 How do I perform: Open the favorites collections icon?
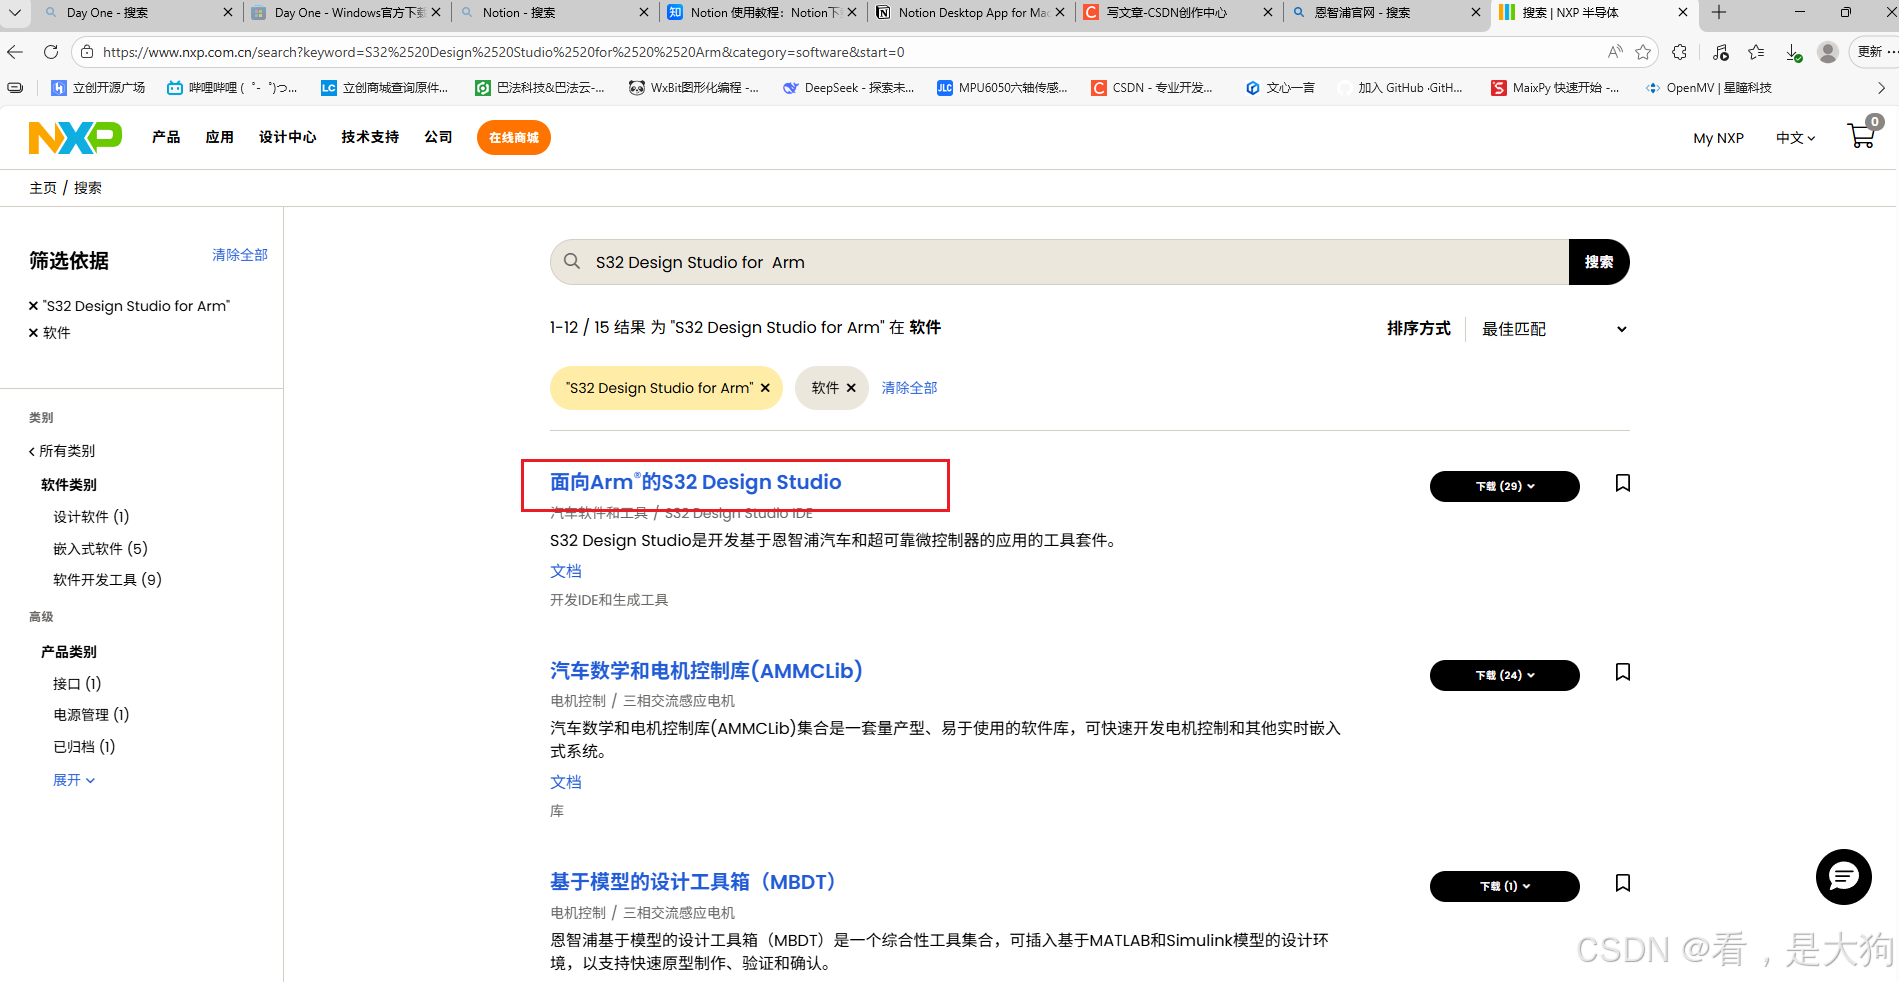tap(1756, 52)
